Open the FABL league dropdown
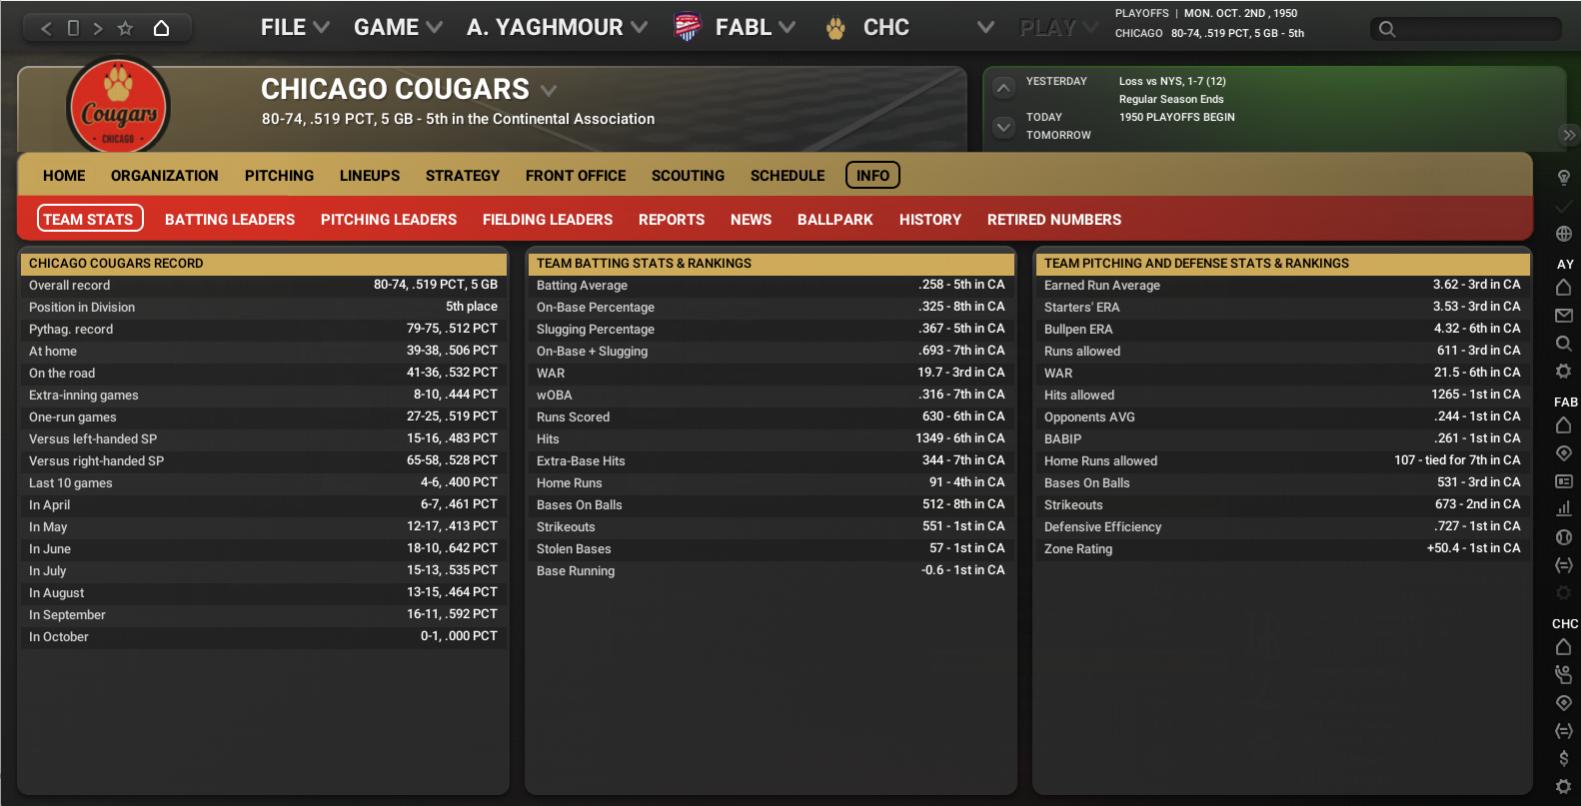The height and width of the screenshot is (806, 1581). (x=754, y=28)
